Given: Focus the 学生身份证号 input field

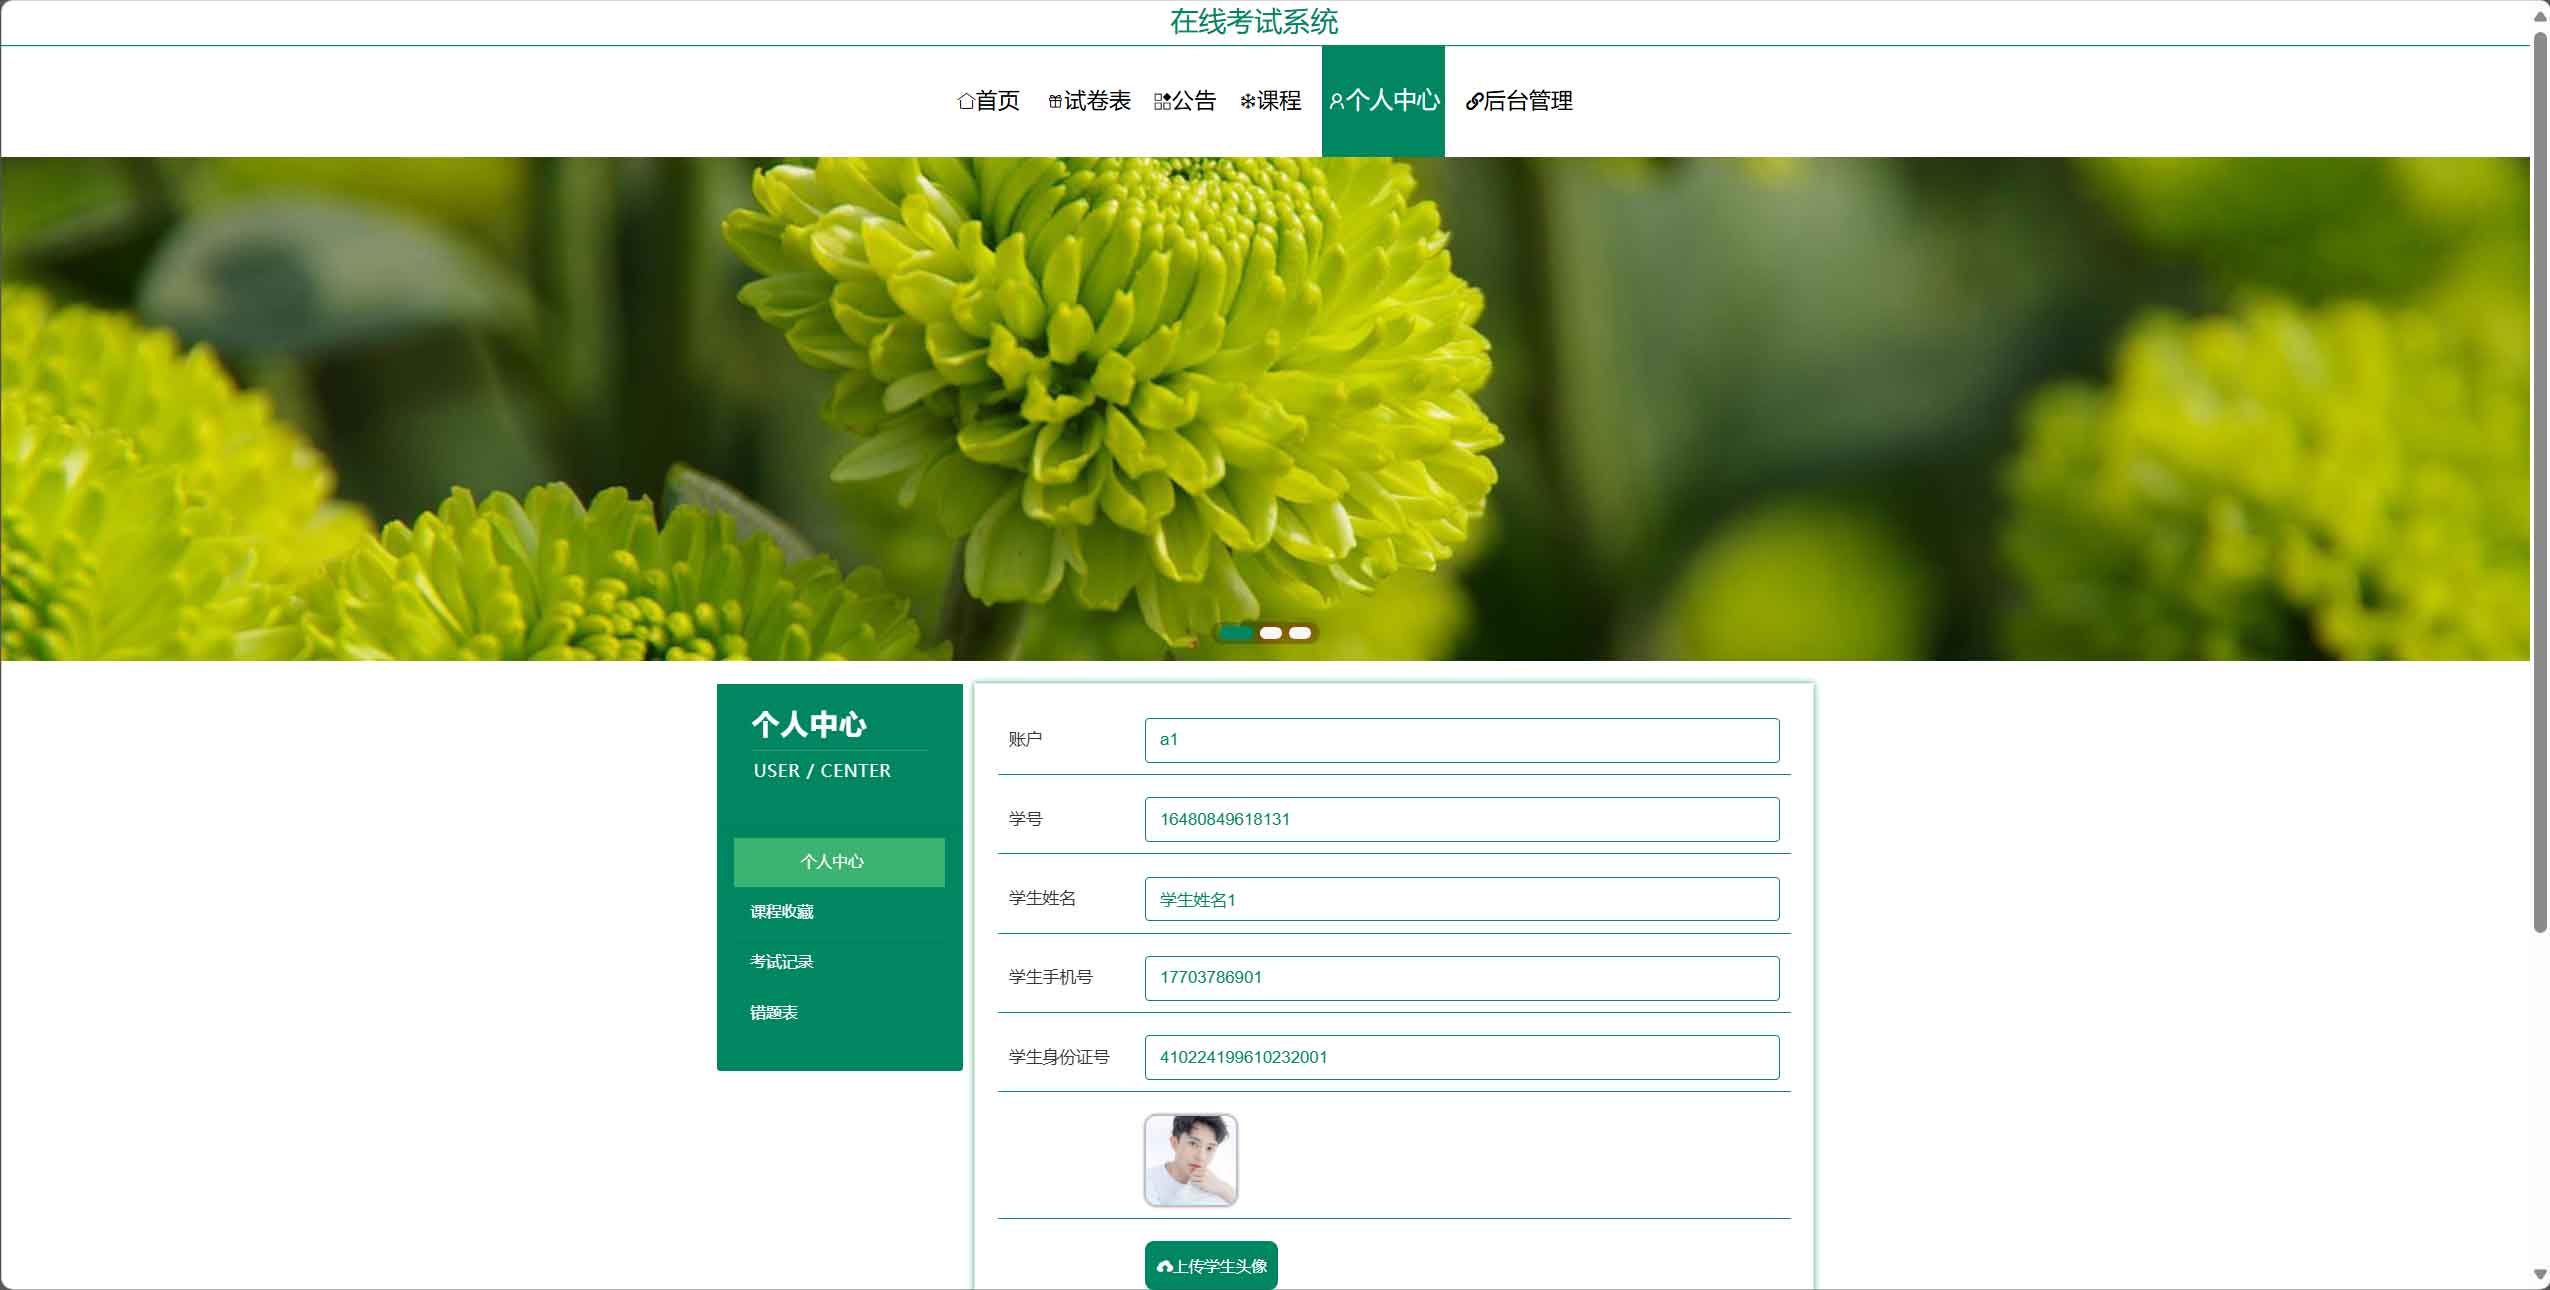Looking at the screenshot, I should pyautogui.click(x=1462, y=1057).
